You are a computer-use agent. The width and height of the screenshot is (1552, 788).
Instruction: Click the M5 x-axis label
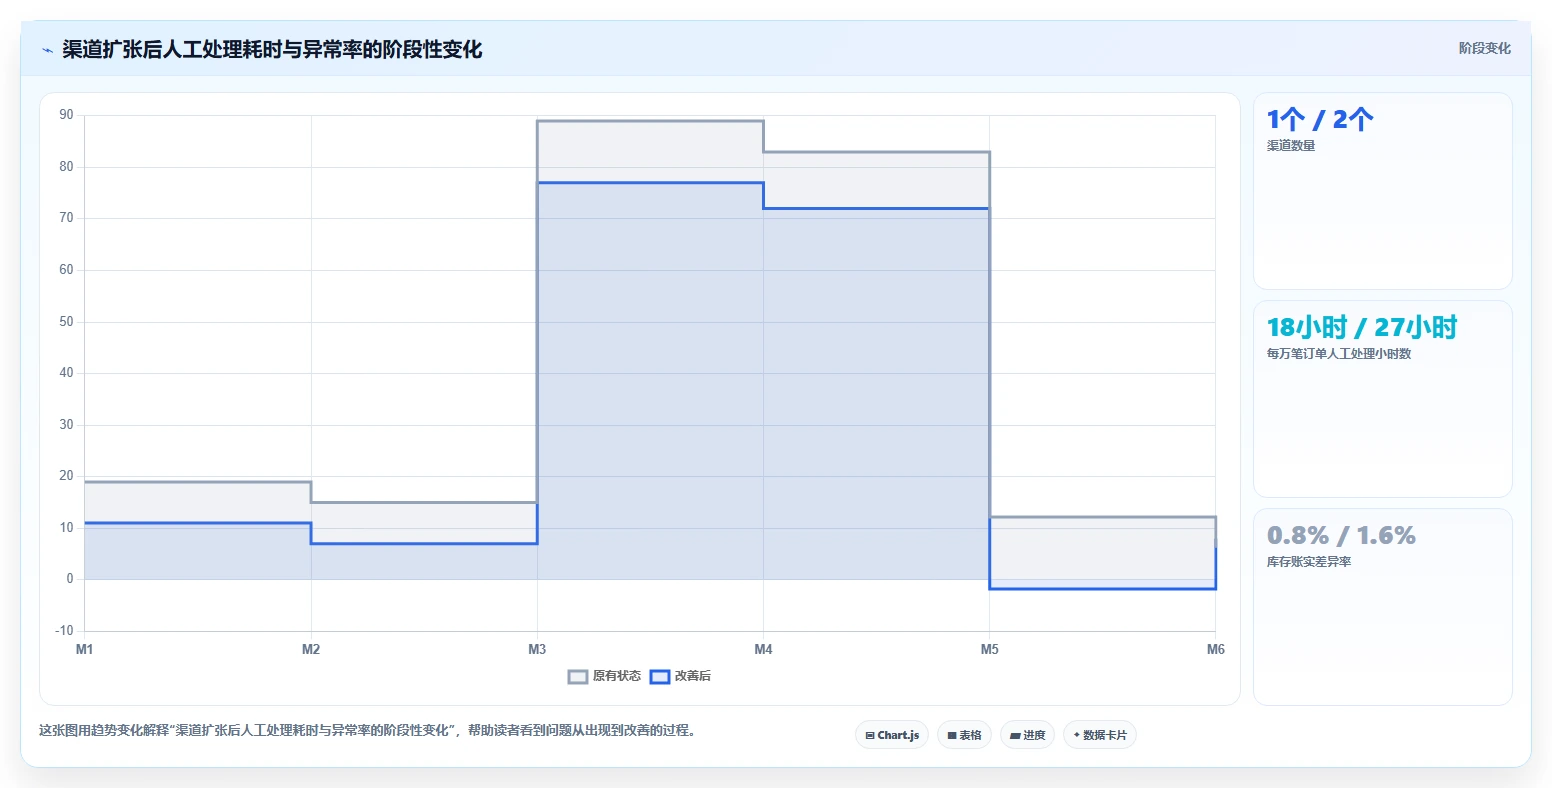pyautogui.click(x=989, y=650)
